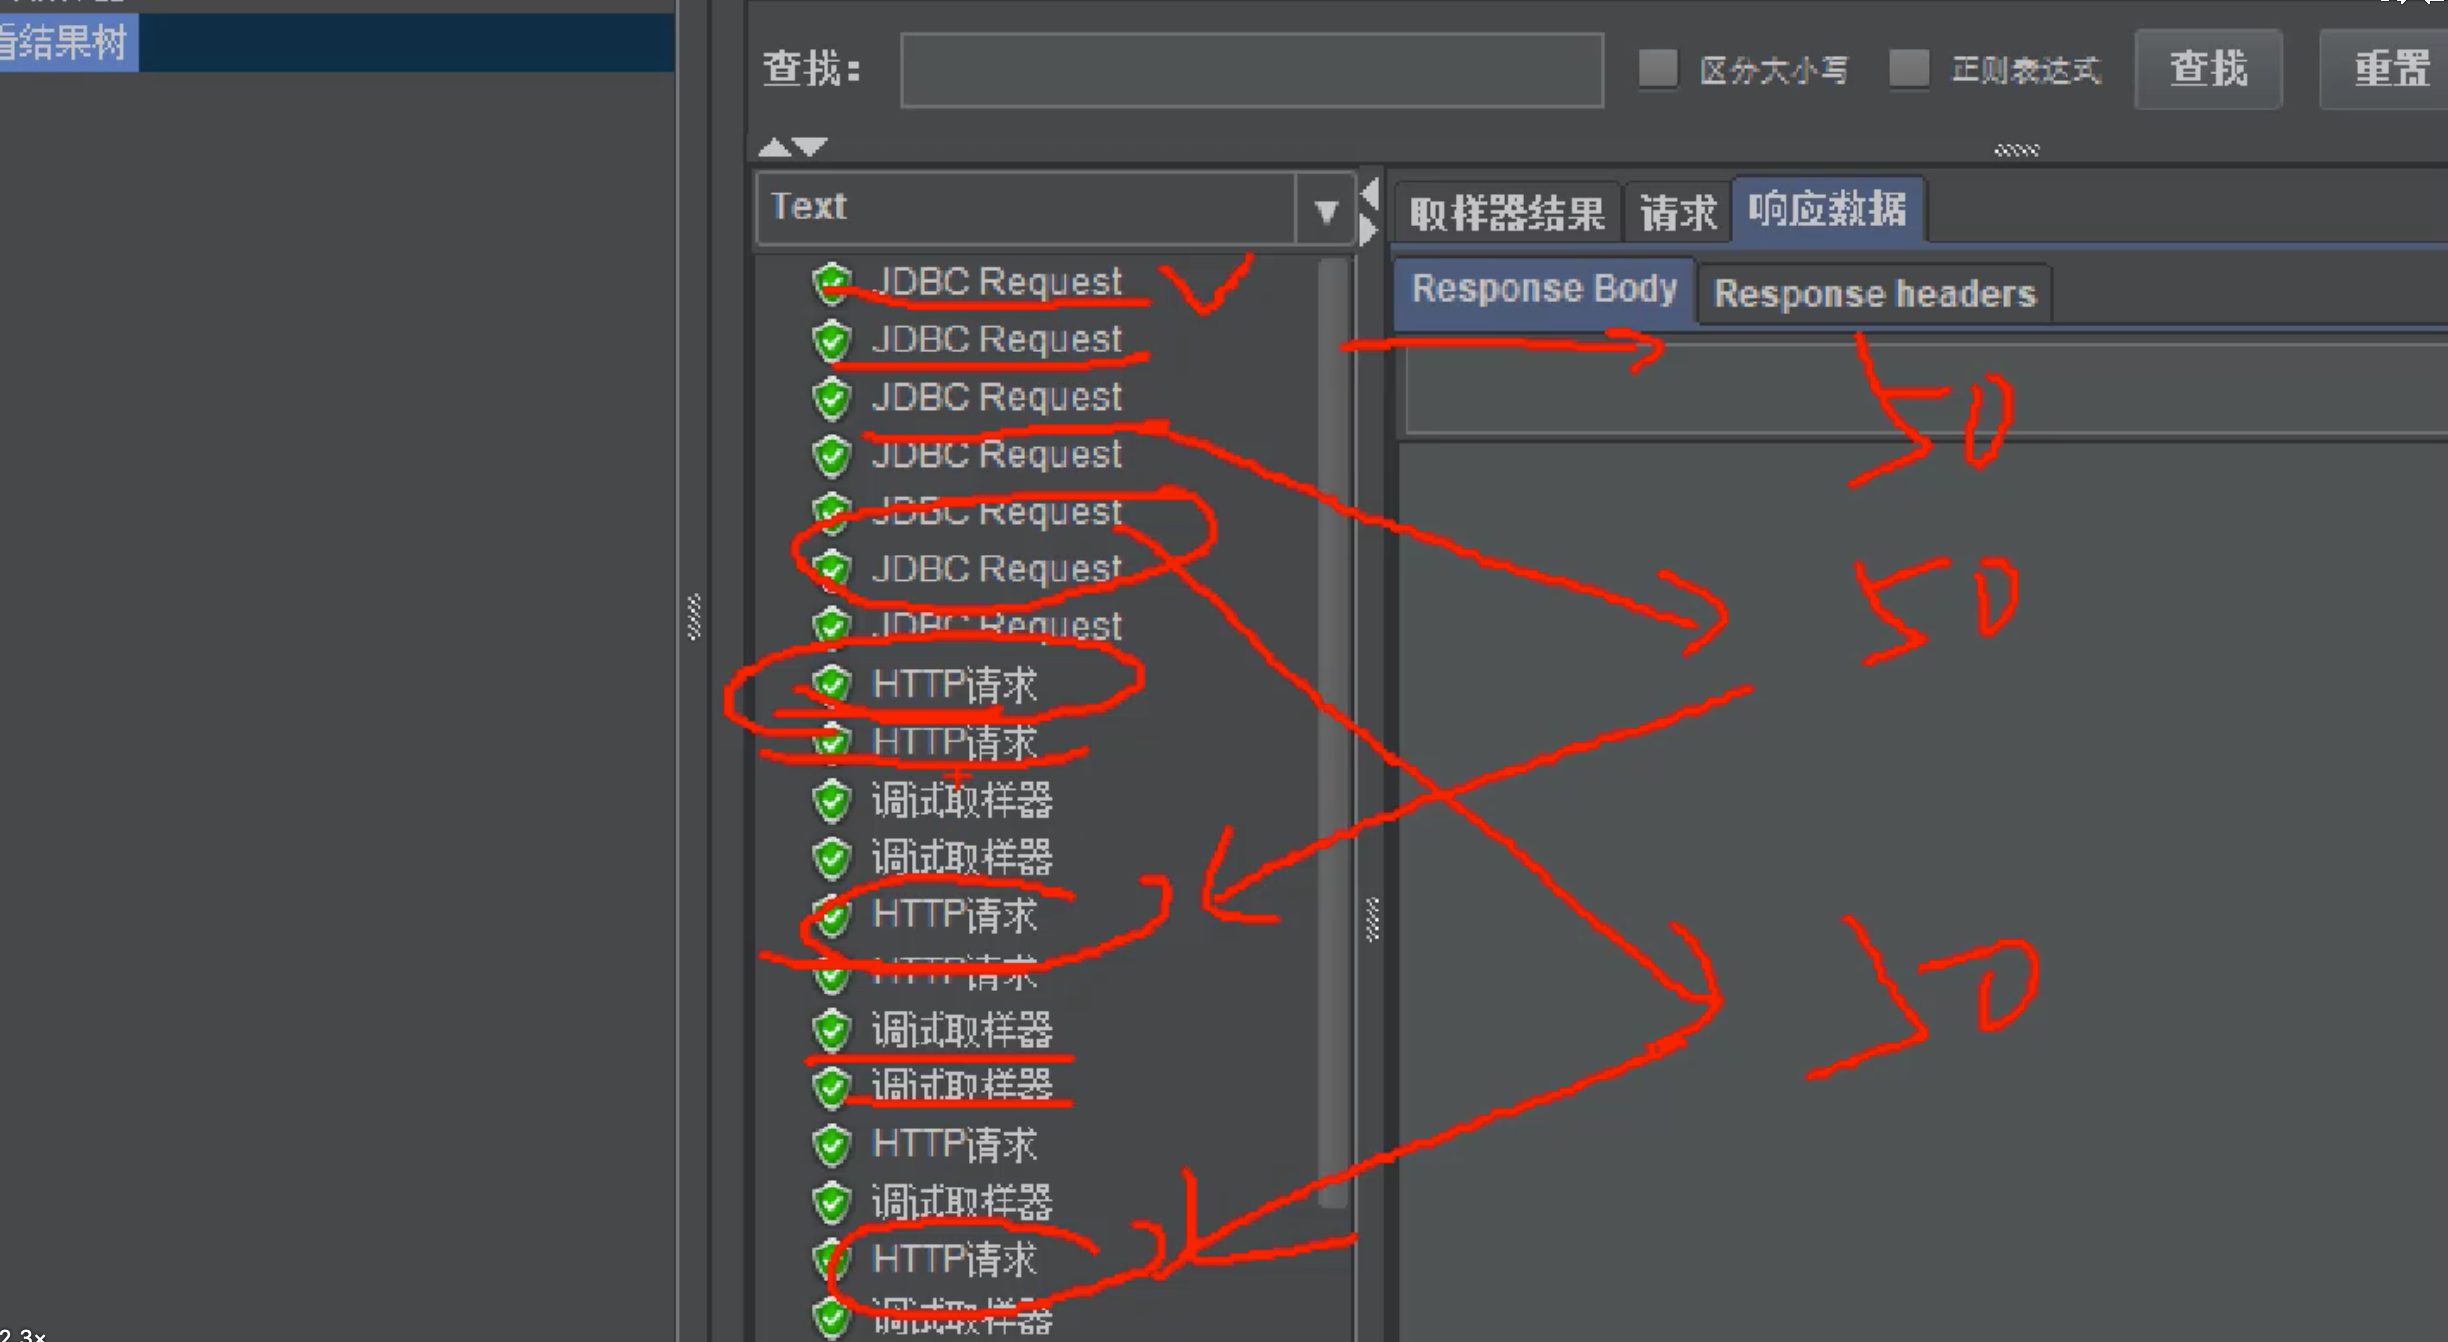
Task: Click the first JDBC Request icon
Action: click(x=831, y=281)
